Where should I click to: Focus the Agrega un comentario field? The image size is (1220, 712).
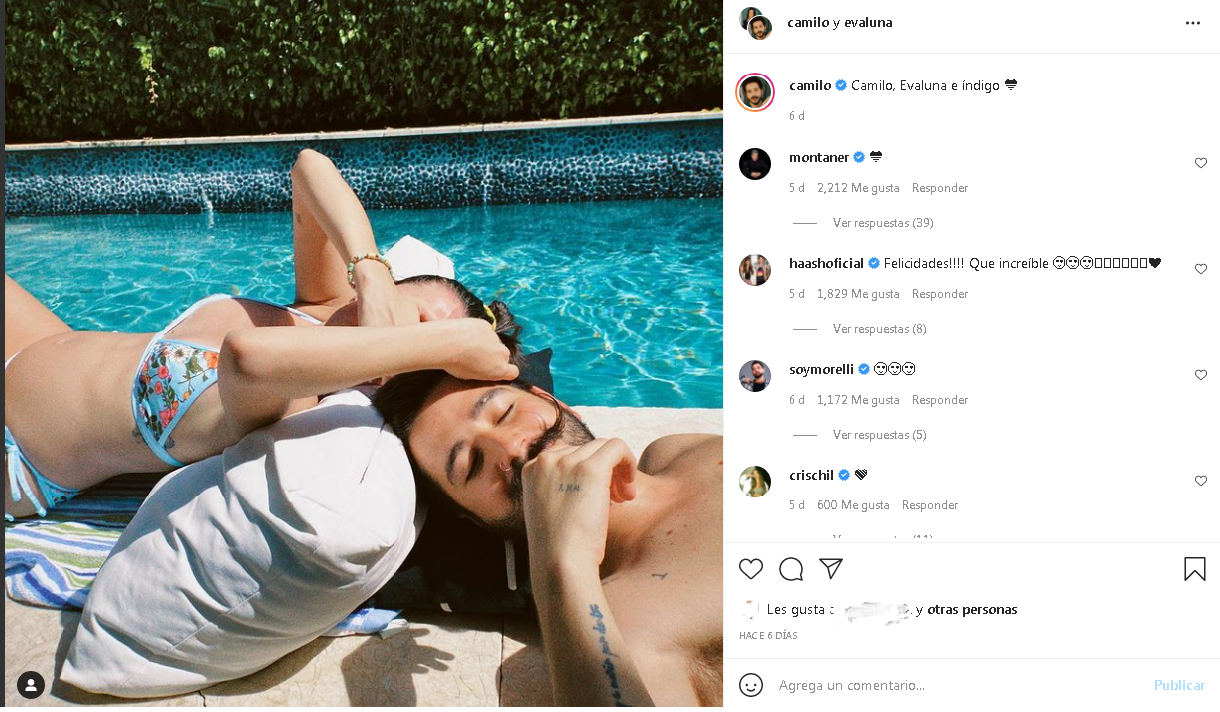point(960,685)
